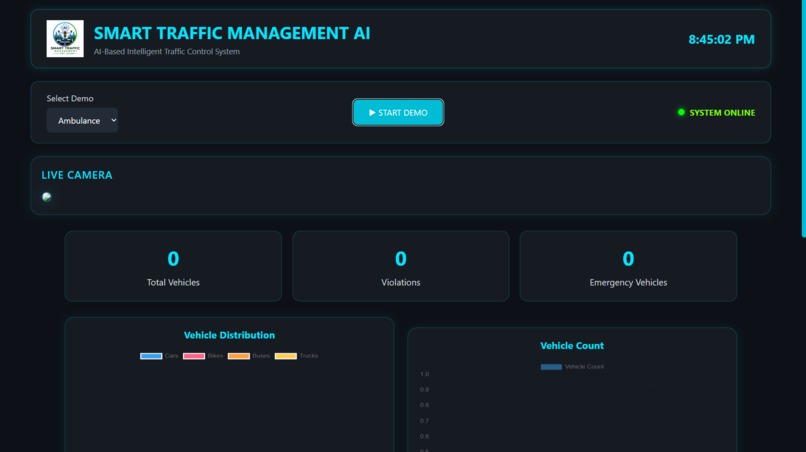Viewport: 806px width, 452px height.
Task: Click the SMART TRAFFIC MANAGEMENT AI title
Action: pos(232,33)
